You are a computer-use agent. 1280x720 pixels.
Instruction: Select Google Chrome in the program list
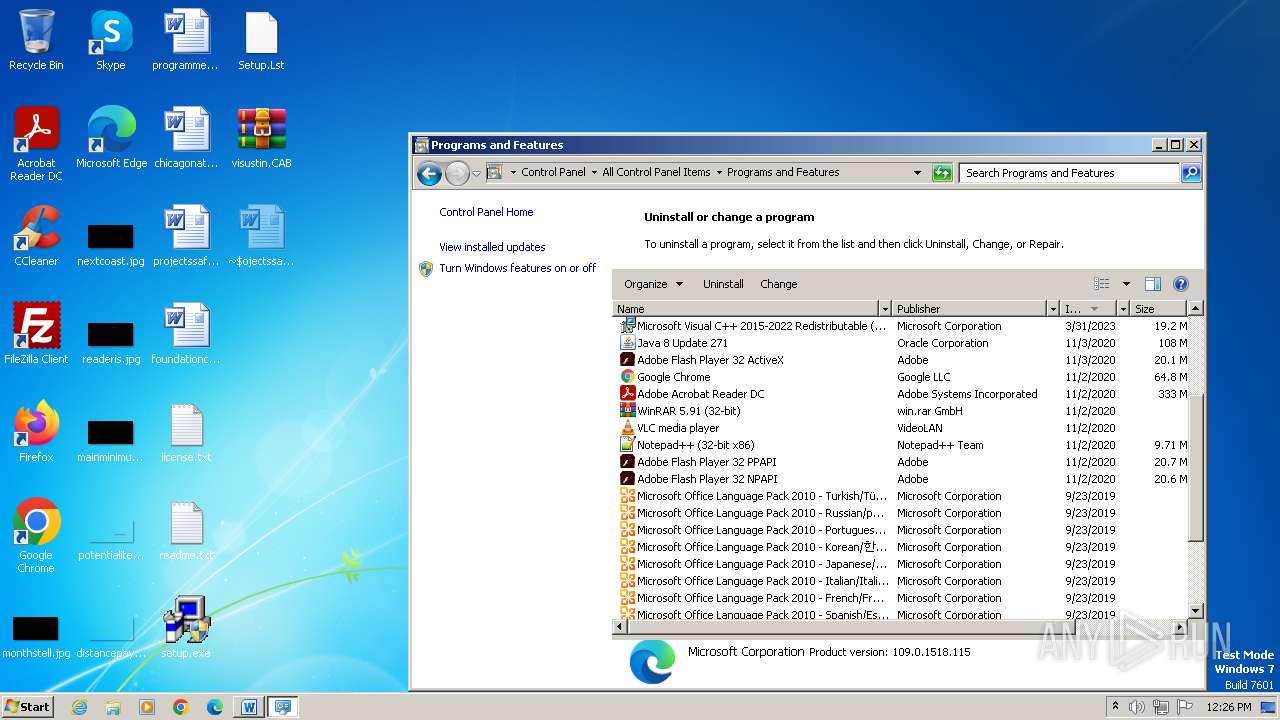tap(900, 377)
